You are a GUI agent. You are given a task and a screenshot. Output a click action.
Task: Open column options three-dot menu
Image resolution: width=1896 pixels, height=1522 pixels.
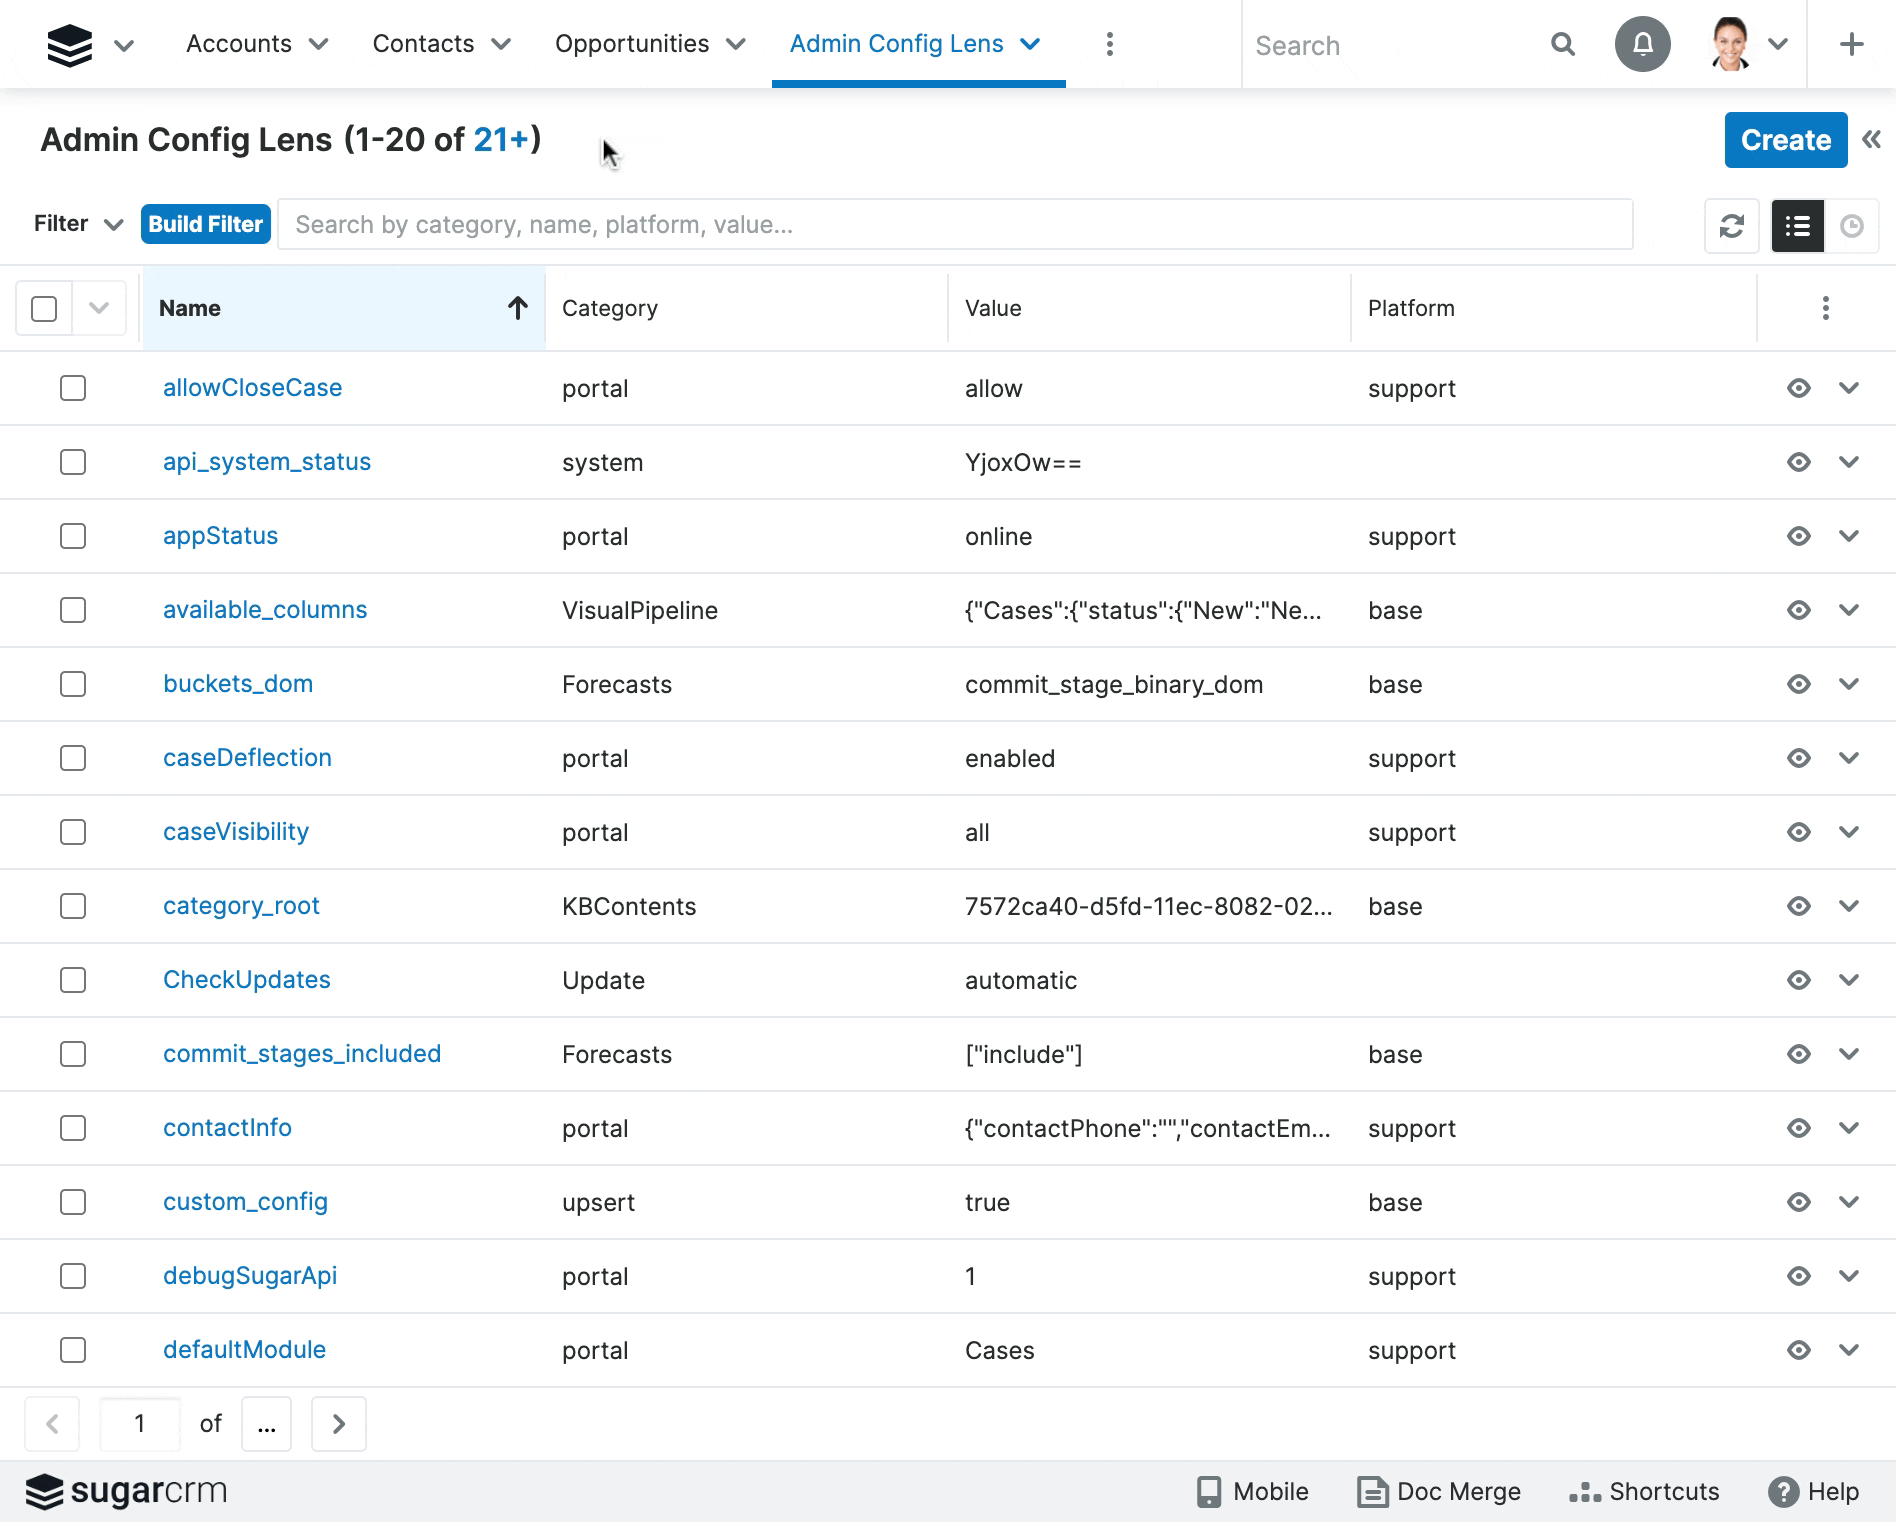click(1825, 308)
